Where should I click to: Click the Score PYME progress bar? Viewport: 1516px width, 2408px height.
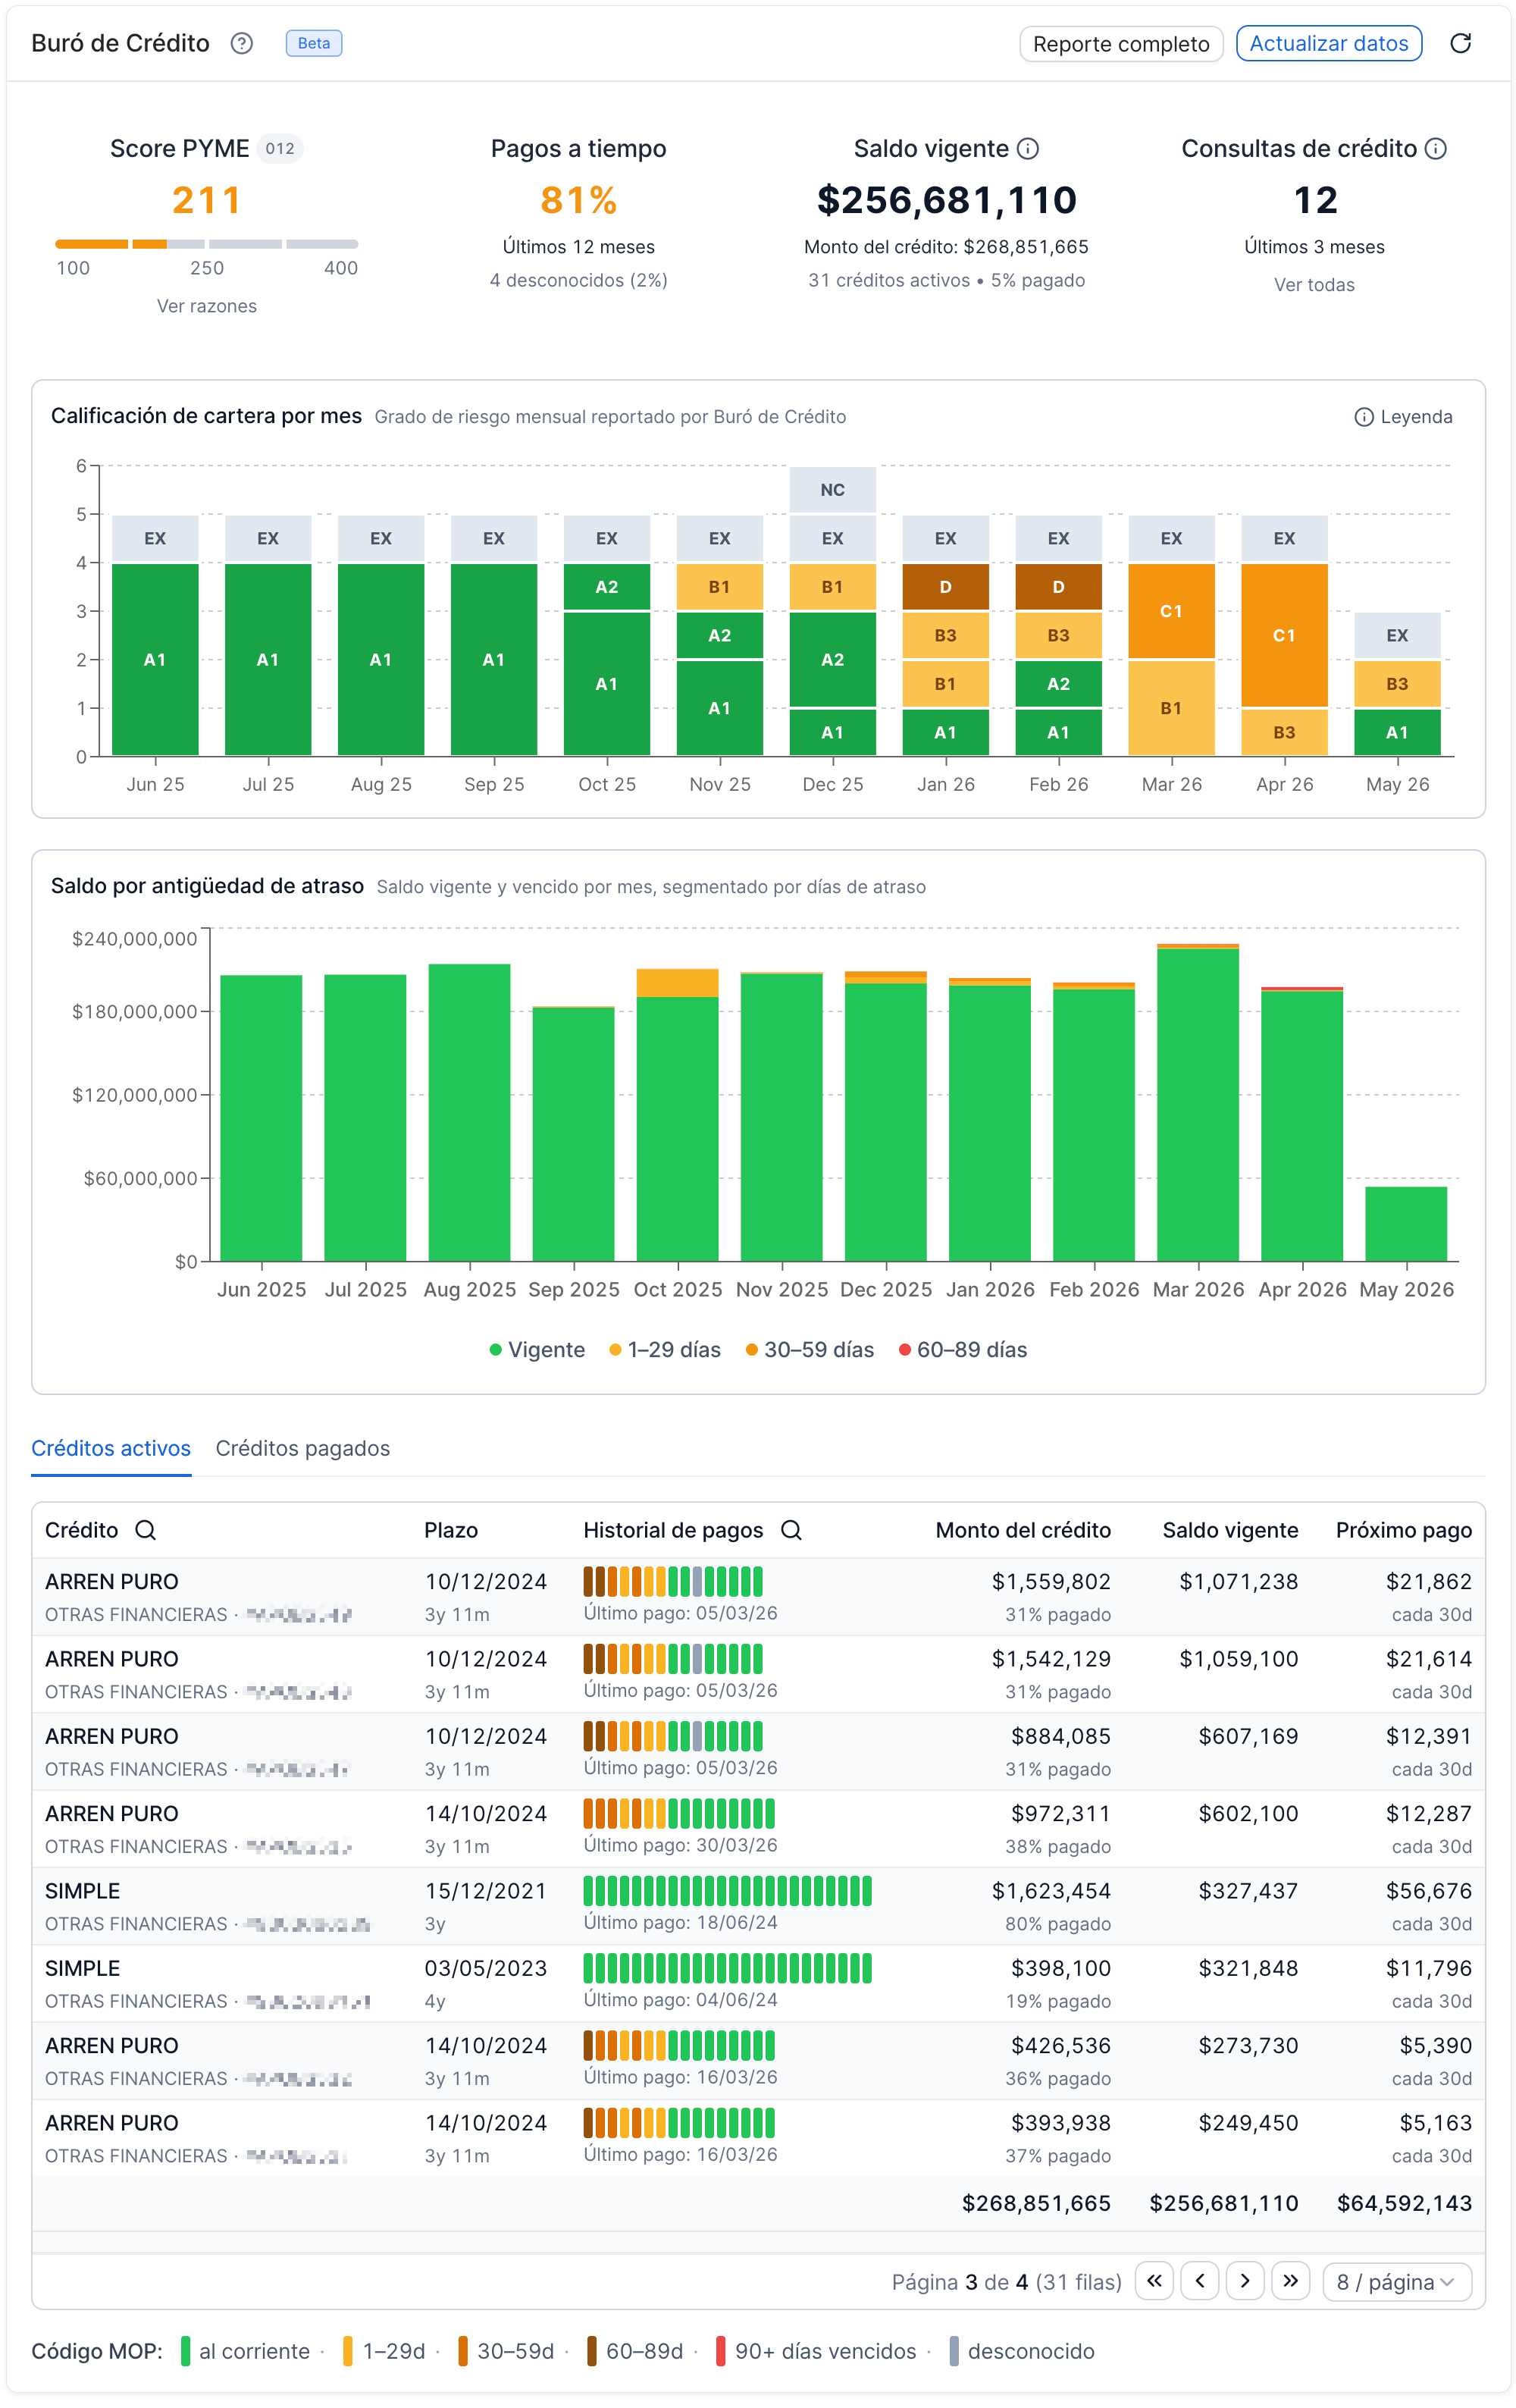tap(206, 244)
